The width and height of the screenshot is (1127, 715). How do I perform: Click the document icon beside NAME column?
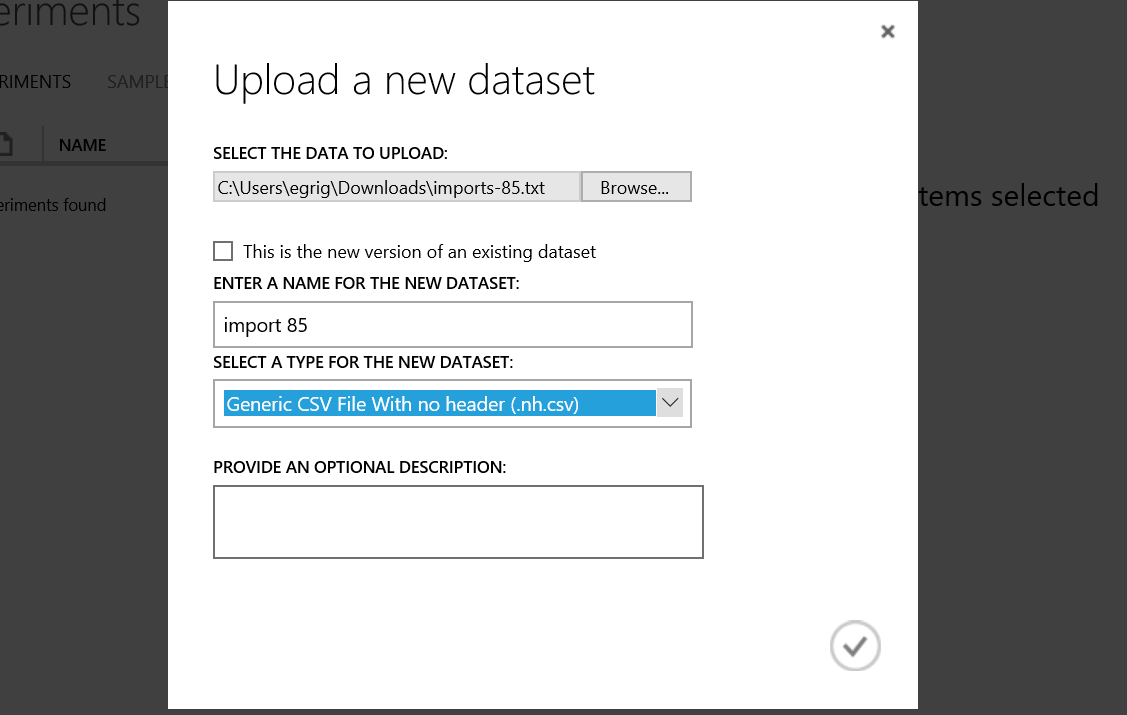click(x=6, y=145)
